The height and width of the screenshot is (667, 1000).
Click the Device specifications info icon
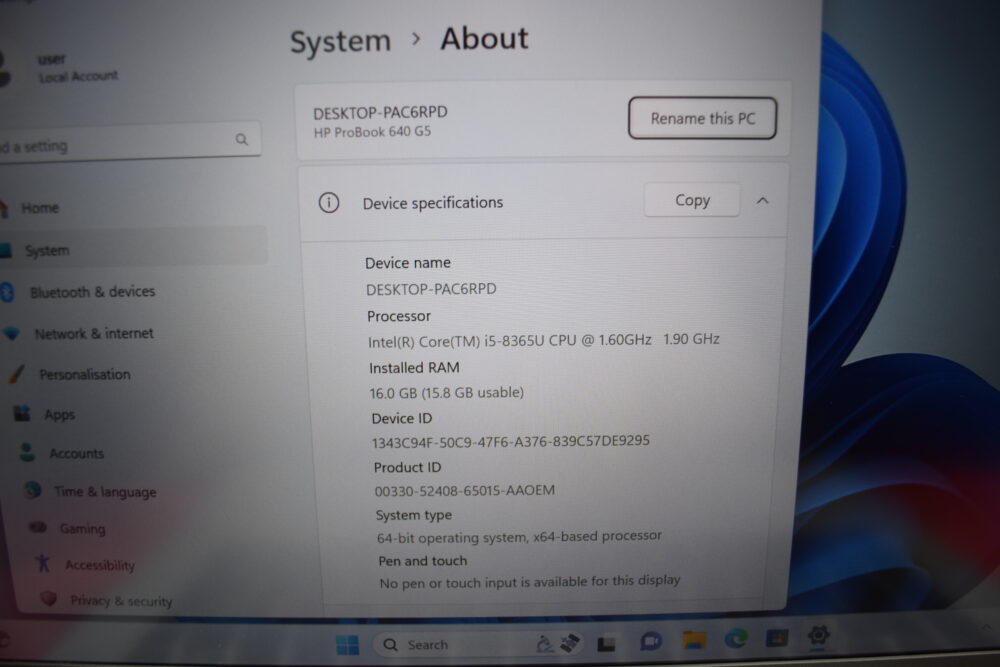coord(328,203)
